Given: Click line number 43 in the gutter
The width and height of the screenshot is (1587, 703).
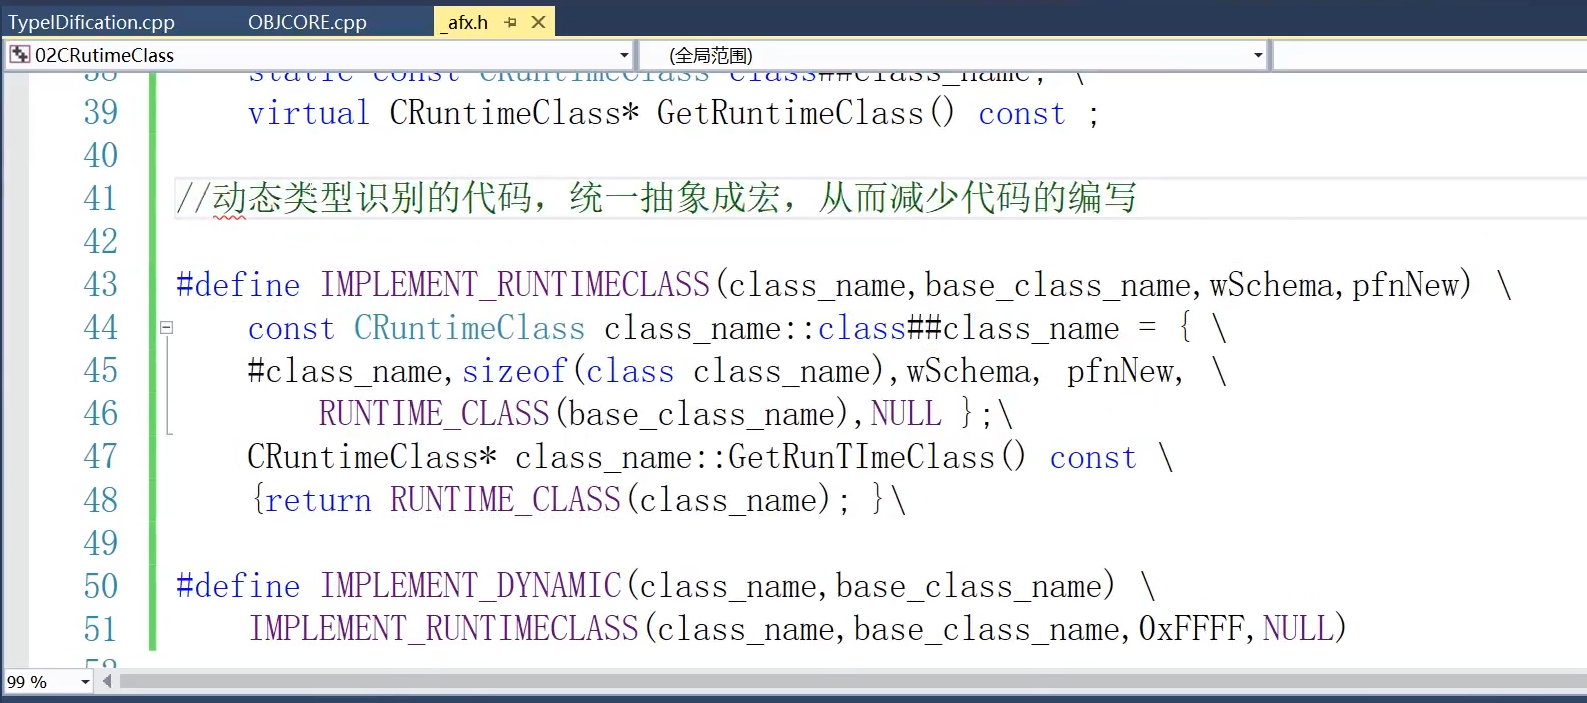Looking at the screenshot, I should click(101, 284).
